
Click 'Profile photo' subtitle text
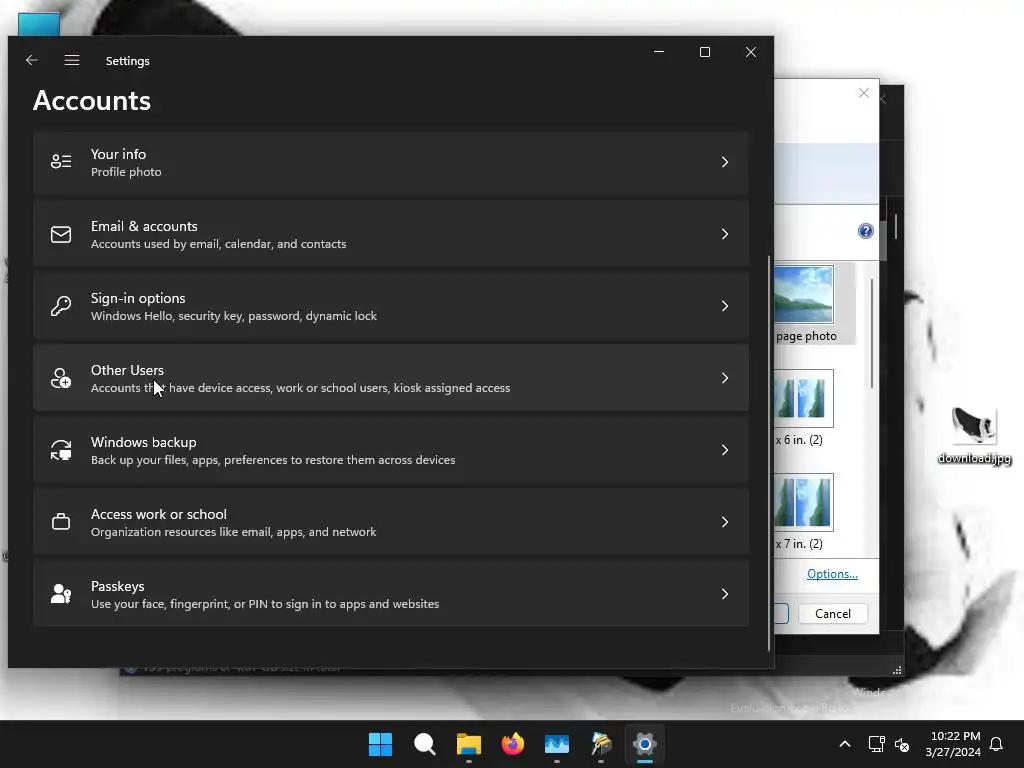(x=126, y=172)
